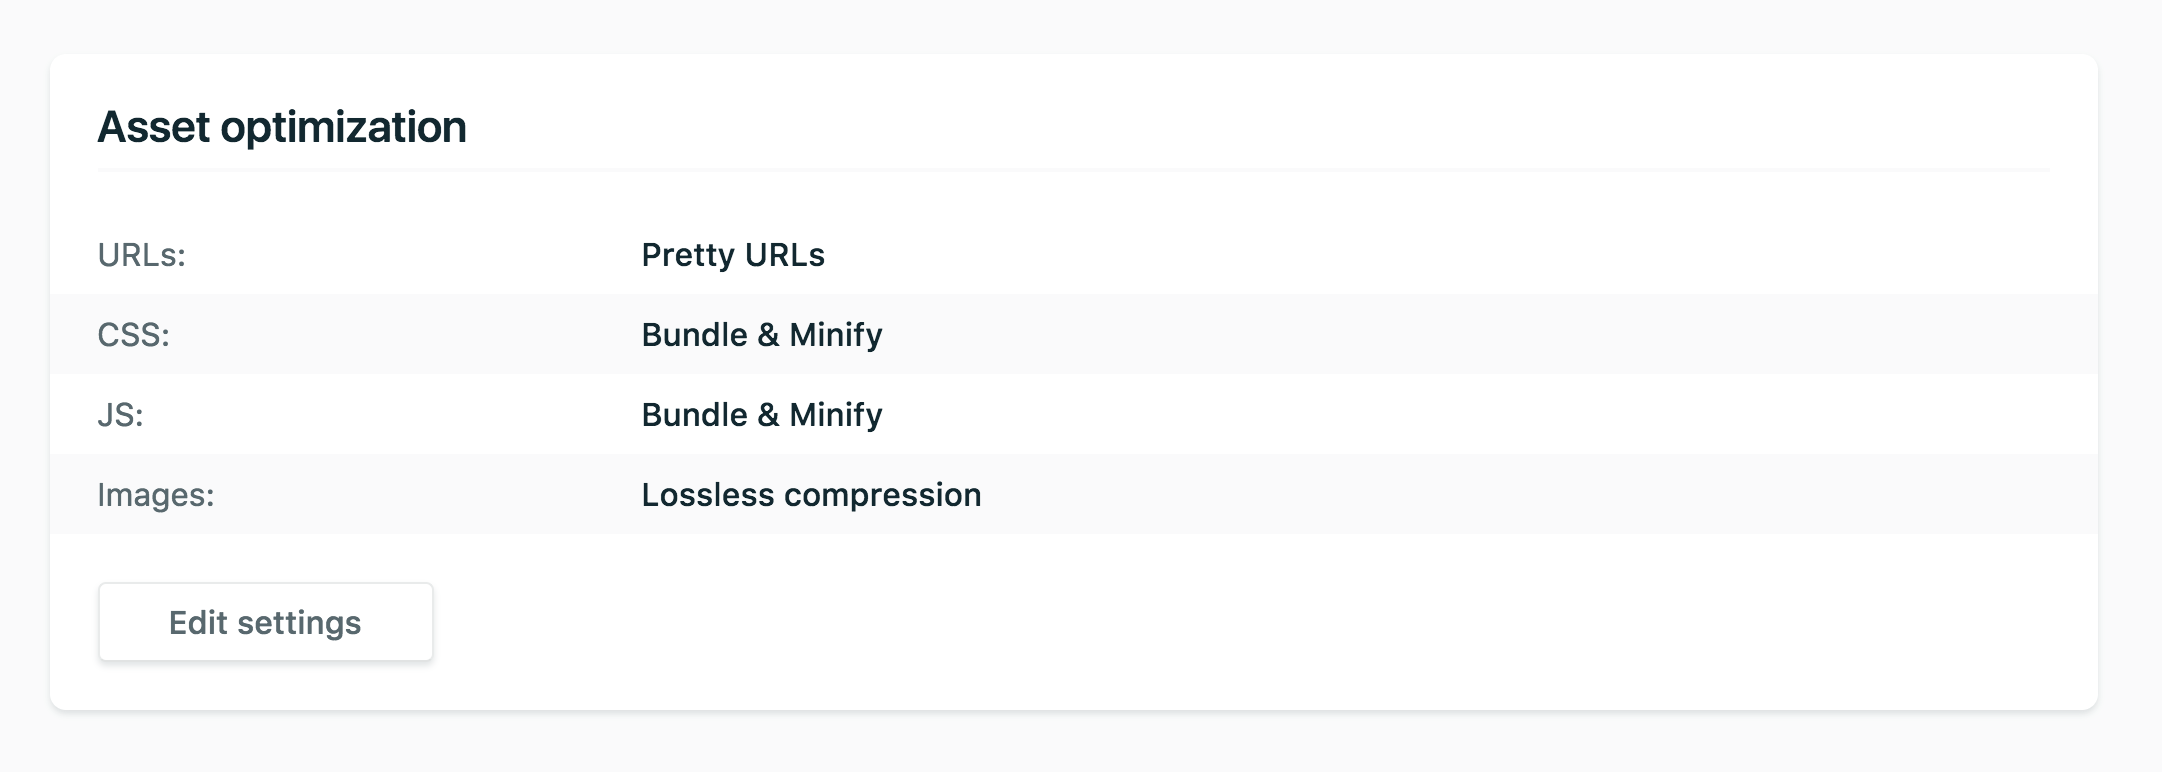The image size is (2162, 772).
Task: Select the Images: label
Action: [156, 495]
